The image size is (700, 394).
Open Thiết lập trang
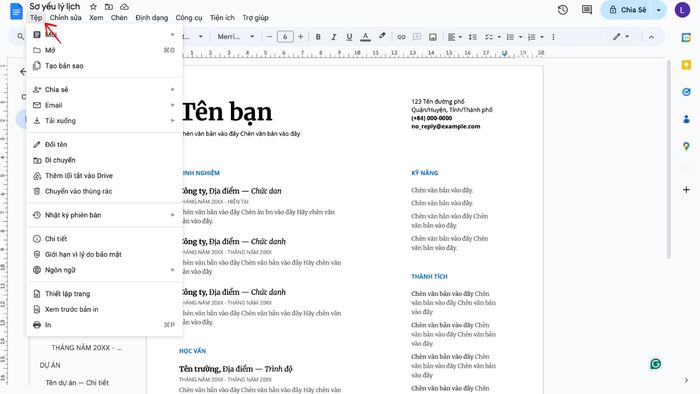pos(104,293)
